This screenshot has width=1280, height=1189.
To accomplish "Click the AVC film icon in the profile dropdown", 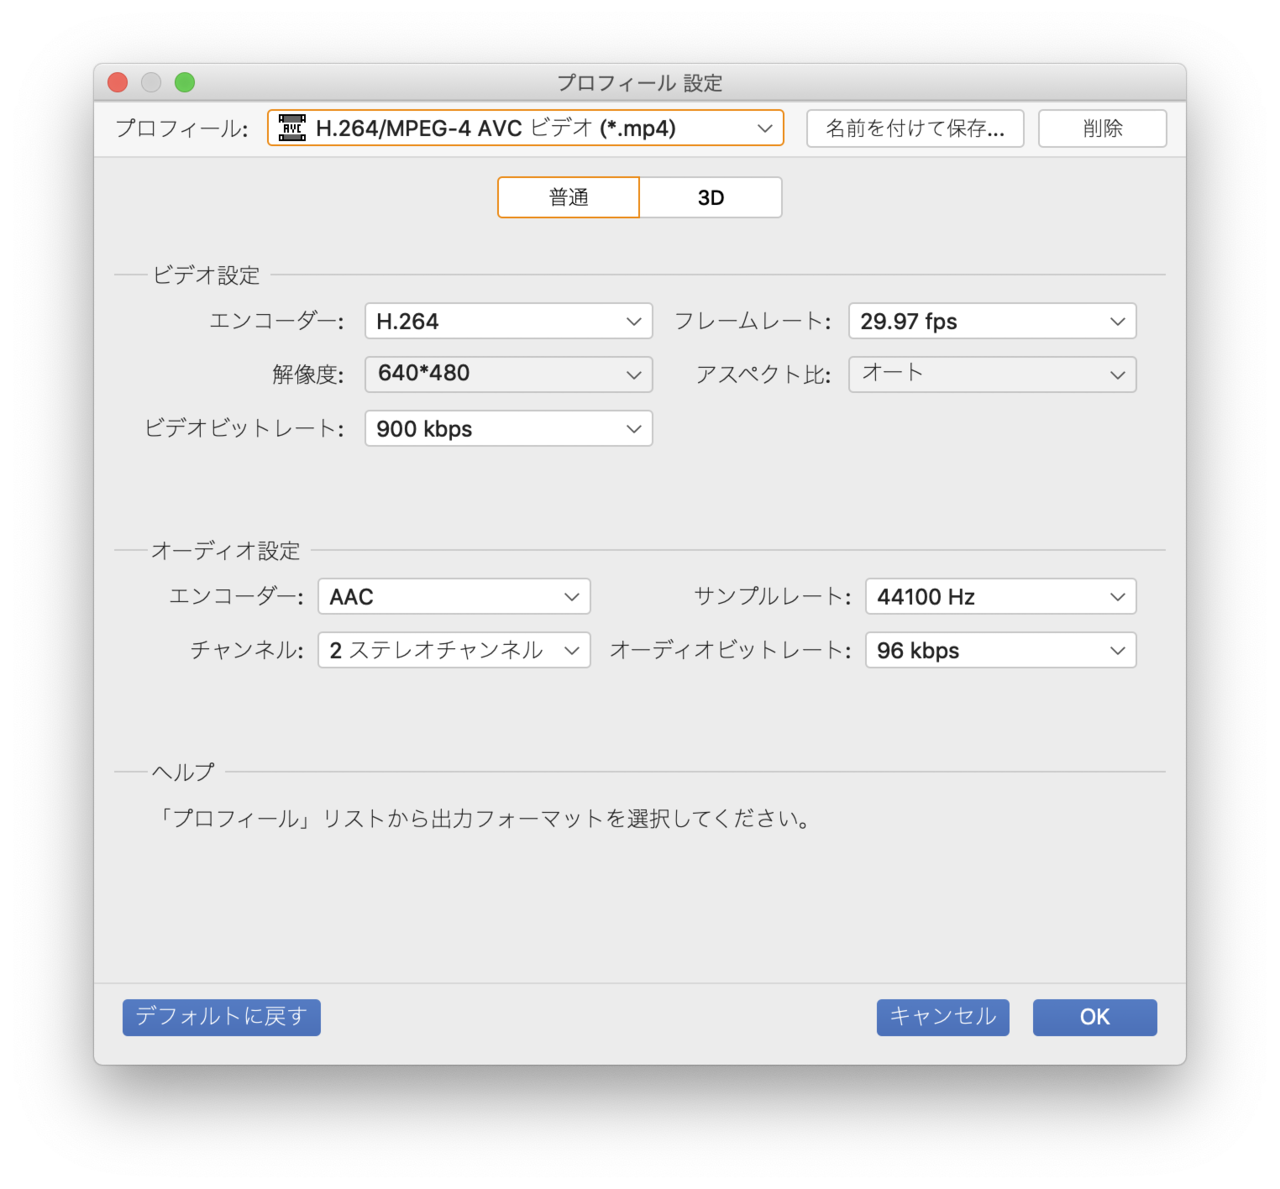I will coord(292,128).
